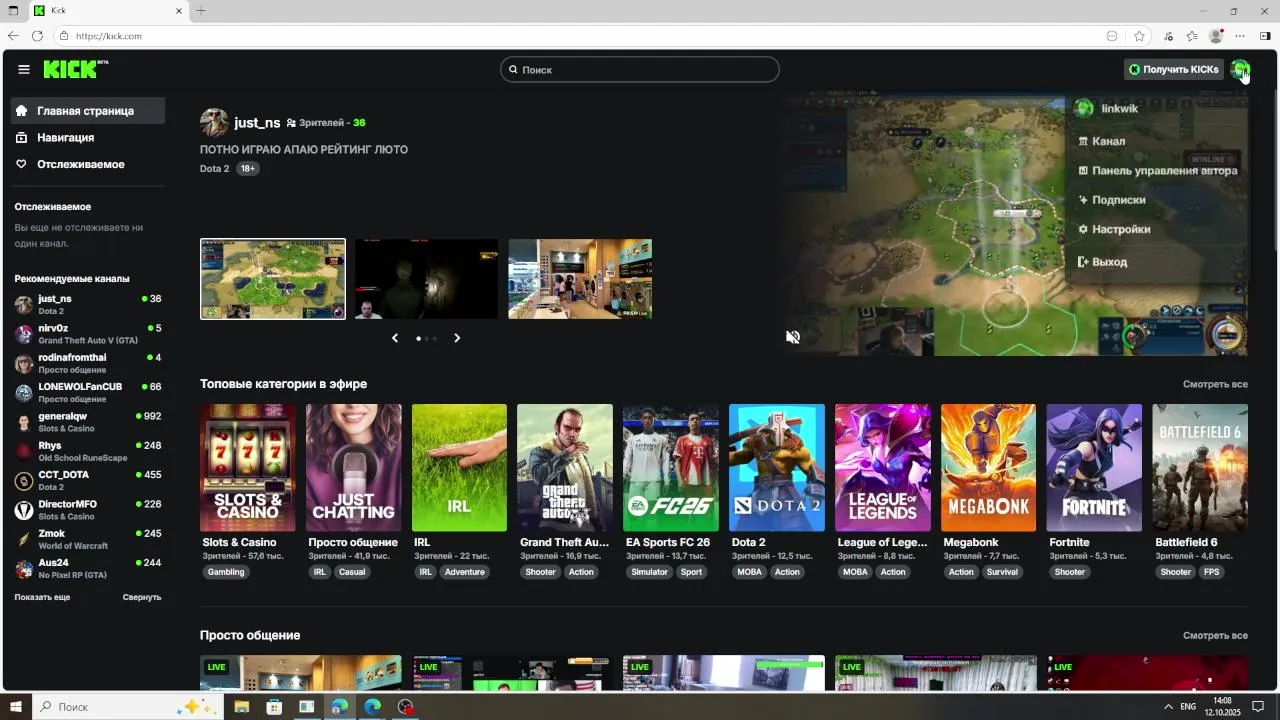The image size is (1280, 720).
Task: Open the Dota 2 category card
Action: (777, 468)
